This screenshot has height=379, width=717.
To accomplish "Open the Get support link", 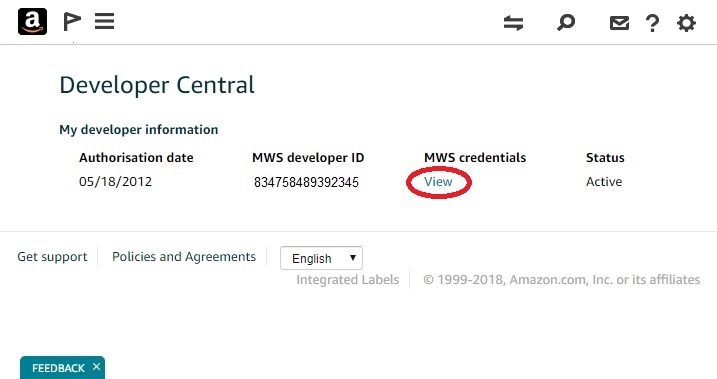I will (52, 257).
